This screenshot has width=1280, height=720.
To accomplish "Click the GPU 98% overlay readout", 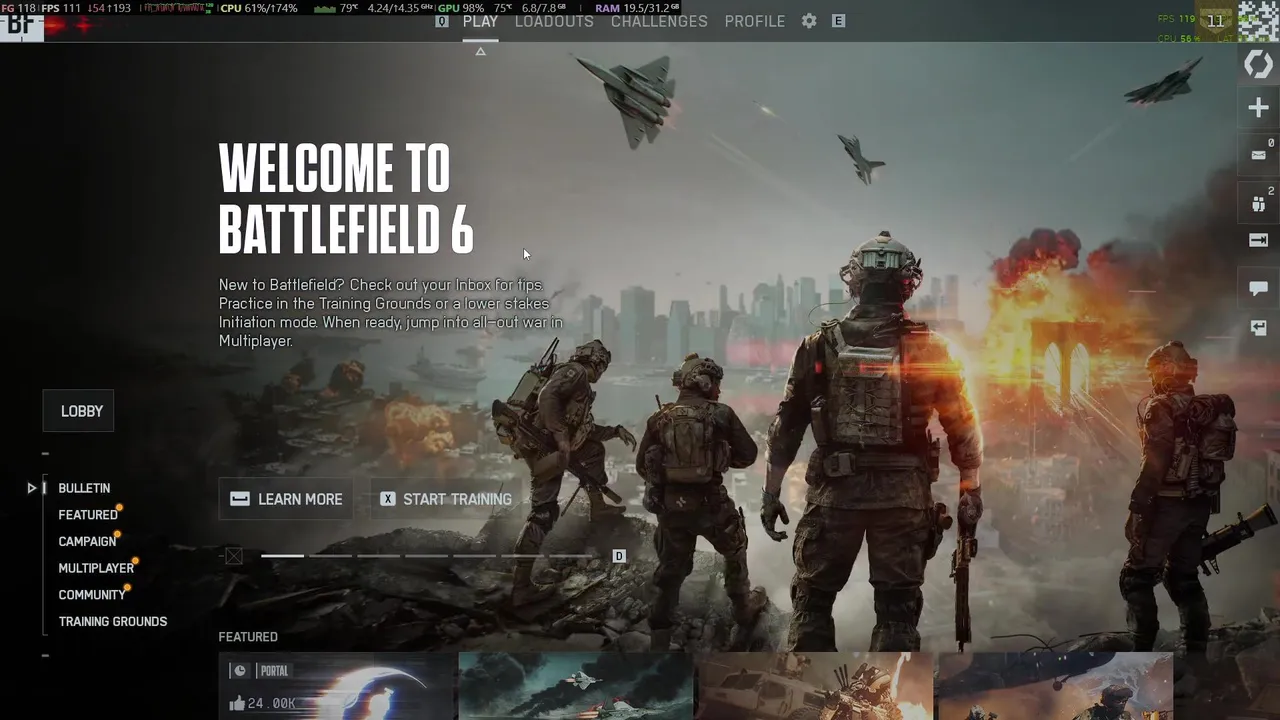I will [460, 8].
